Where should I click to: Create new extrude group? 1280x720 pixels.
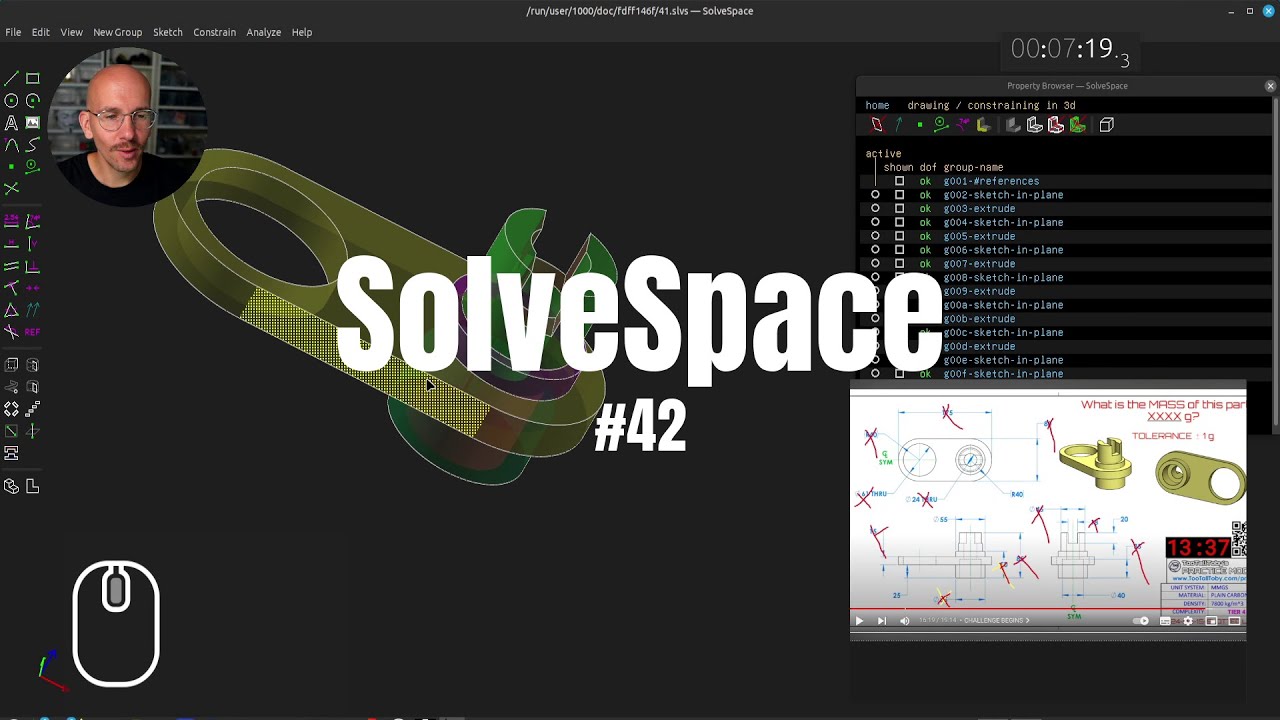point(11,365)
